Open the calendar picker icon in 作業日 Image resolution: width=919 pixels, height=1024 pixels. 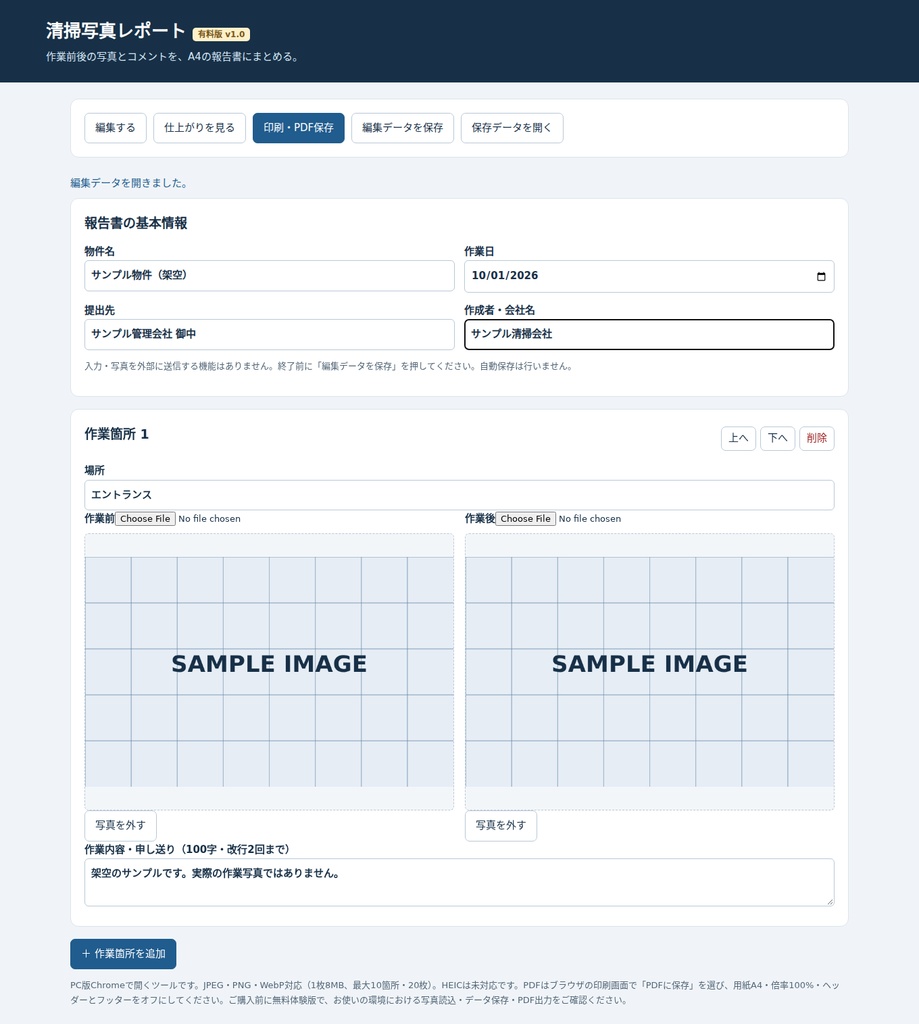pos(821,276)
